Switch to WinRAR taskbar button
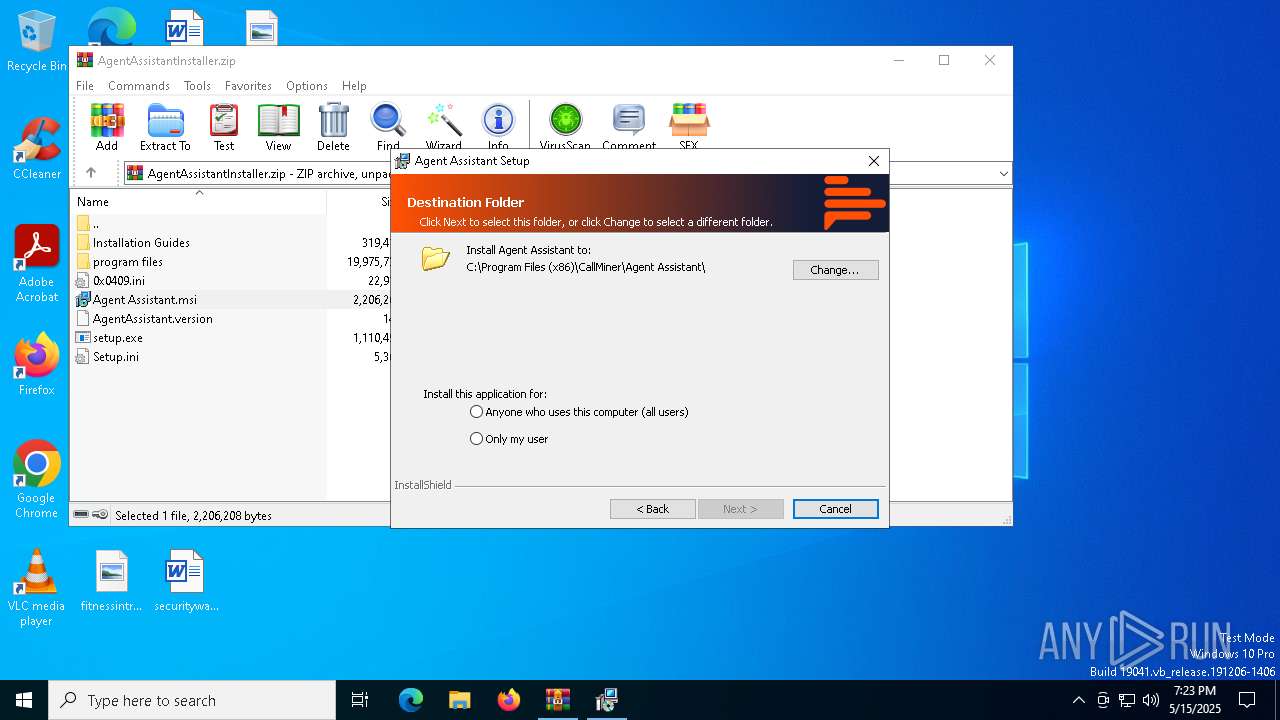This screenshot has height=720, width=1280. tap(558, 700)
